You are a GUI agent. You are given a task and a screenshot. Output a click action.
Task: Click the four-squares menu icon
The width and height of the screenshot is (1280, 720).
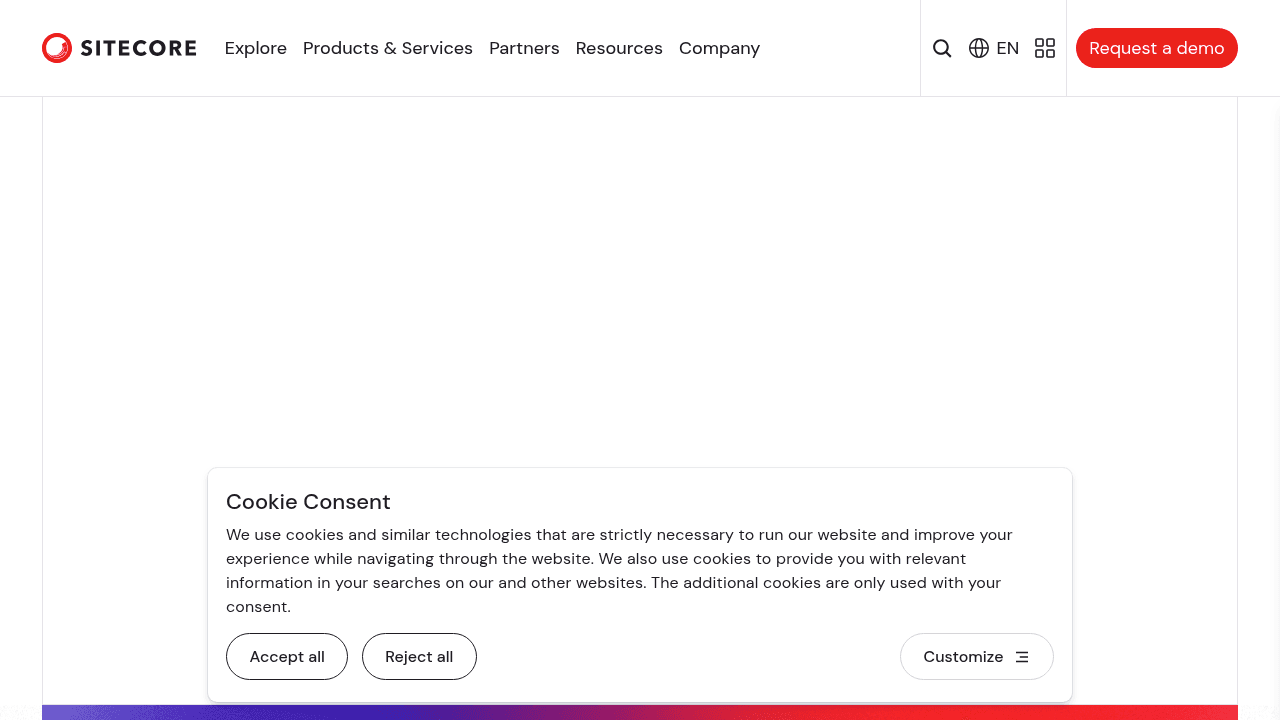tap(1044, 47)
